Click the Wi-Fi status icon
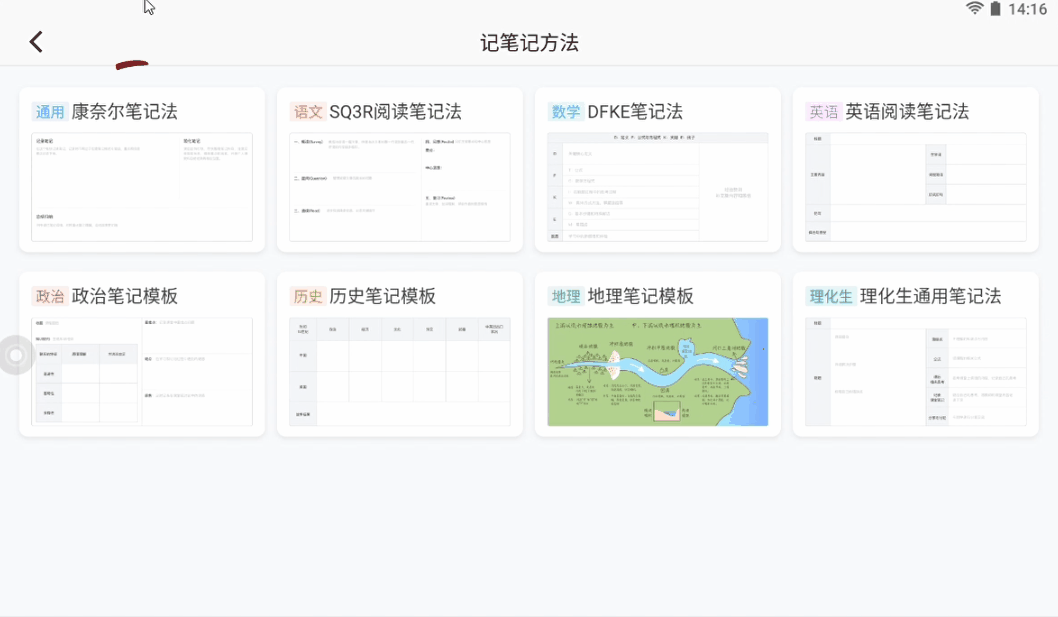The width and height of the screenshot is (1058, 617). point(974,9)
